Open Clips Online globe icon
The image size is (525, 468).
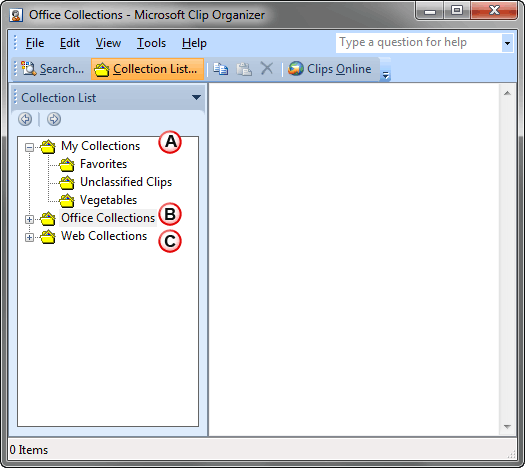coord(296,69)
